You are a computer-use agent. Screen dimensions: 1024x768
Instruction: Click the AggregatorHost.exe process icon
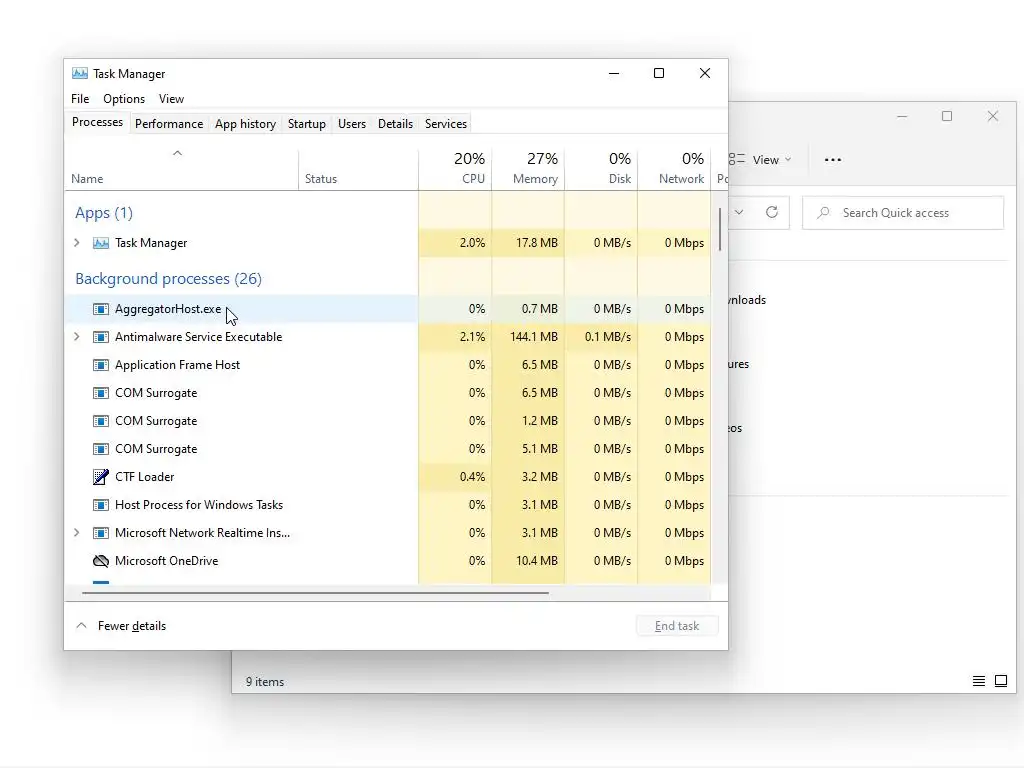coord(101,309)
